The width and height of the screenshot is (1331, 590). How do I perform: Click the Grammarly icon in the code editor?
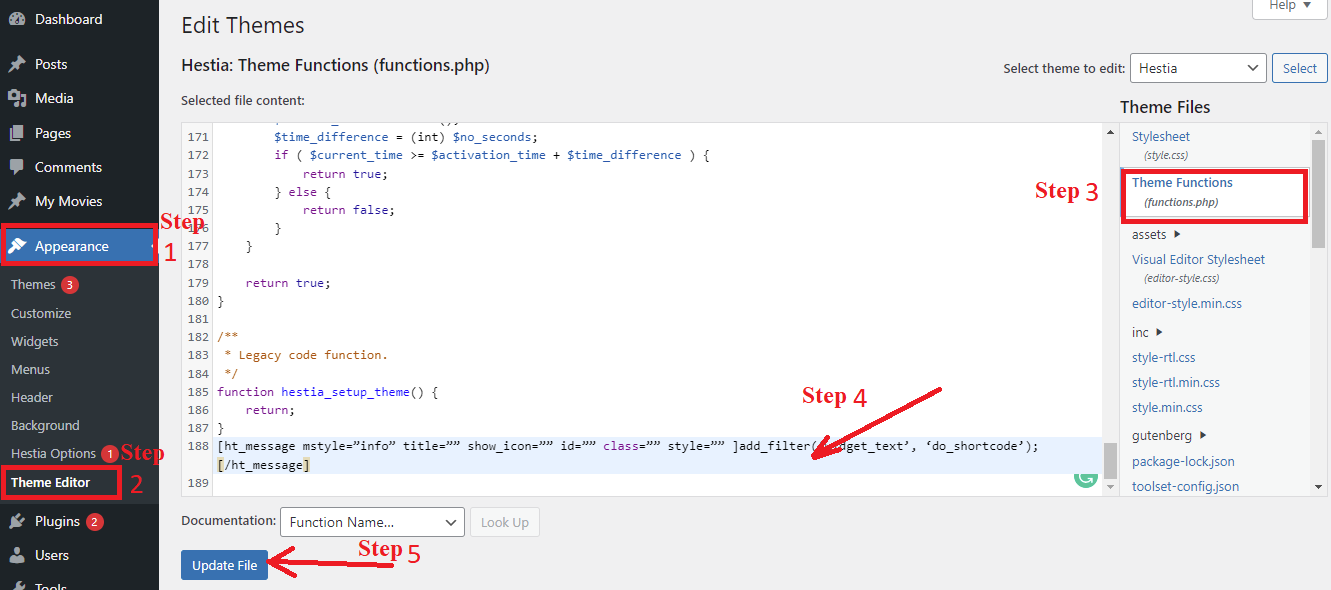1086,479
